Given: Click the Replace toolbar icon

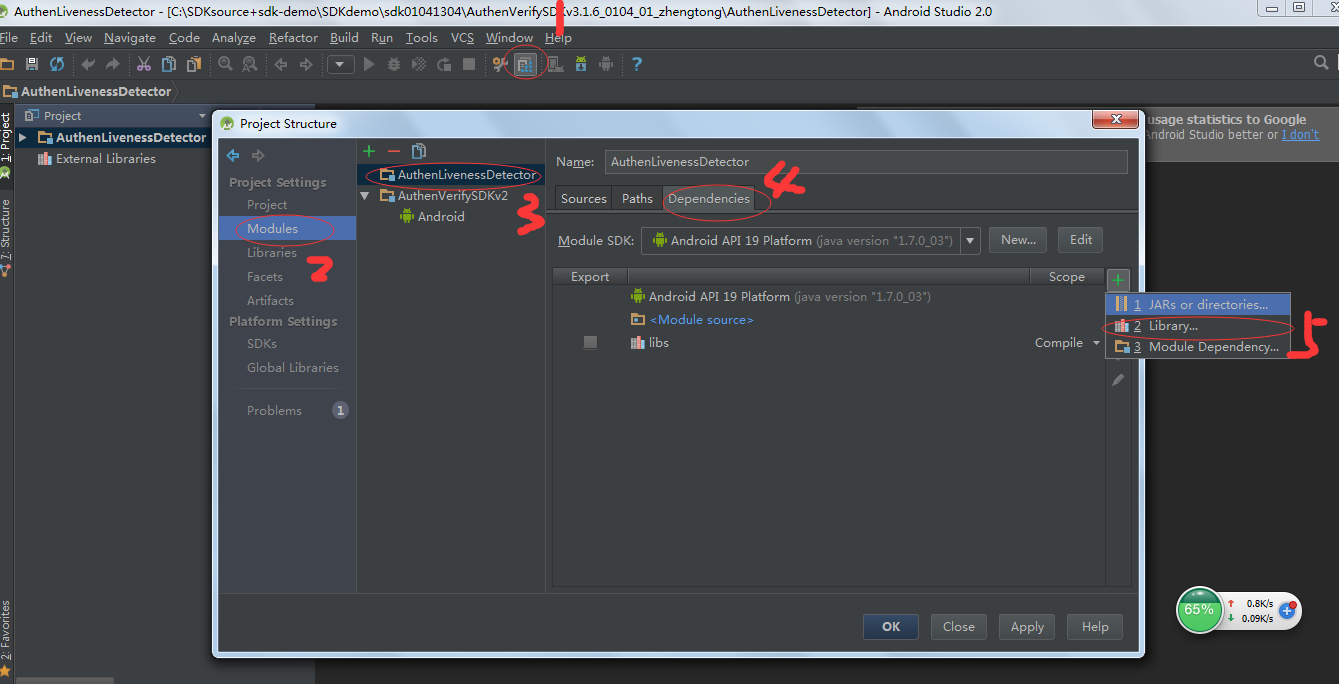Looking at the screenshot, I should pos(250,64).
